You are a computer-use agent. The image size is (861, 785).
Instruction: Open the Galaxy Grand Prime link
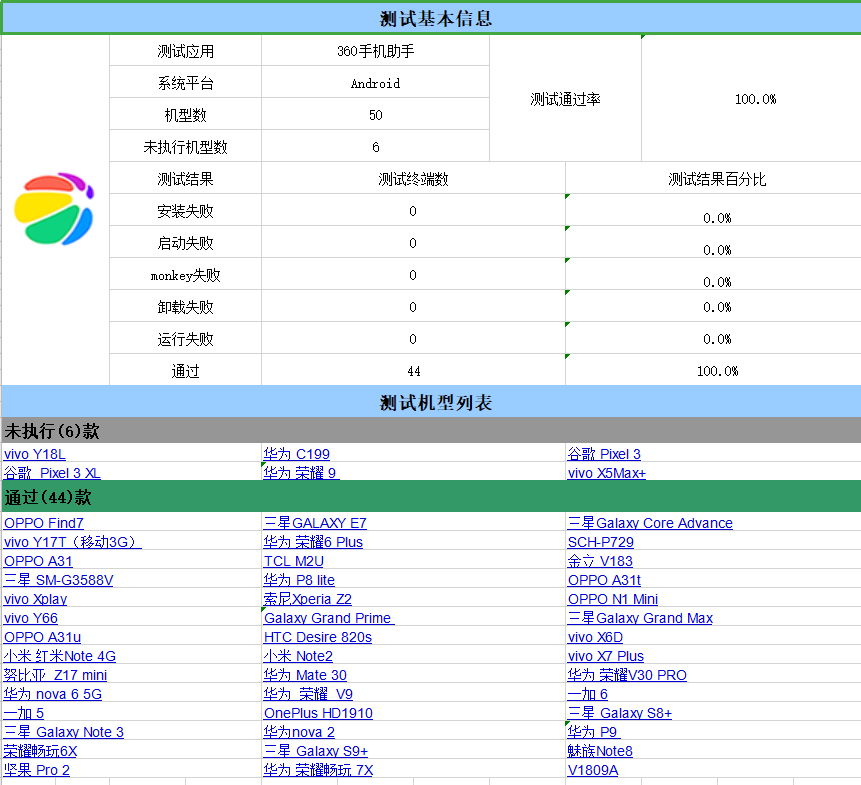[x=329, y=619]
